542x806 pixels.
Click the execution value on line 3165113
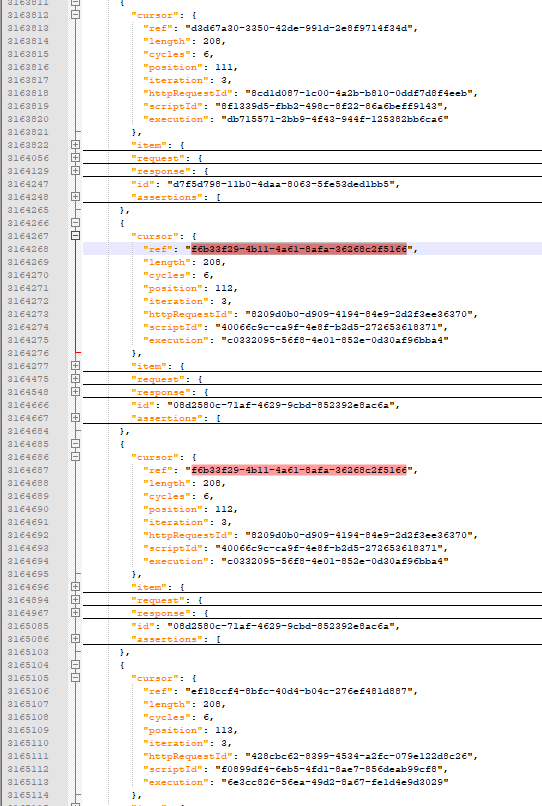(x=335, y=782)
